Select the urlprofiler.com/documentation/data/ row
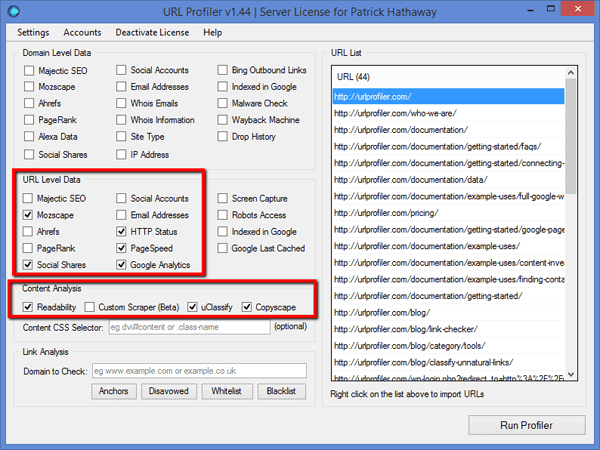The height and width of the screenshot is (450, 600). (x=448, y=179)
